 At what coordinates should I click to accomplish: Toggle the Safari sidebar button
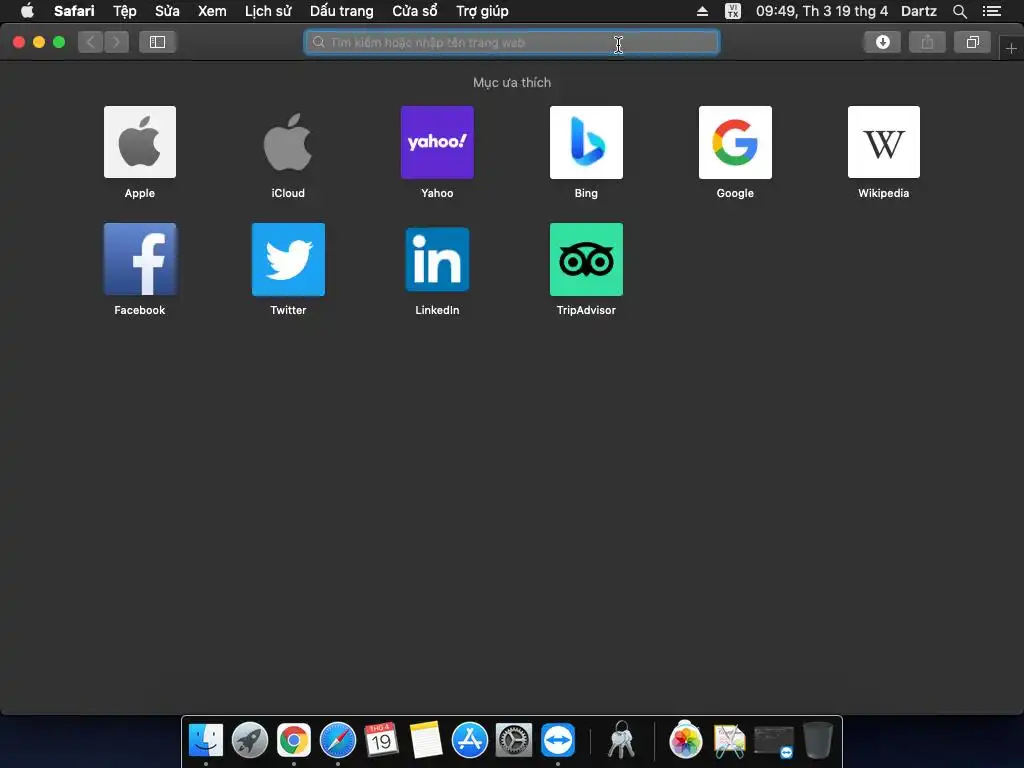pos(157,42)
